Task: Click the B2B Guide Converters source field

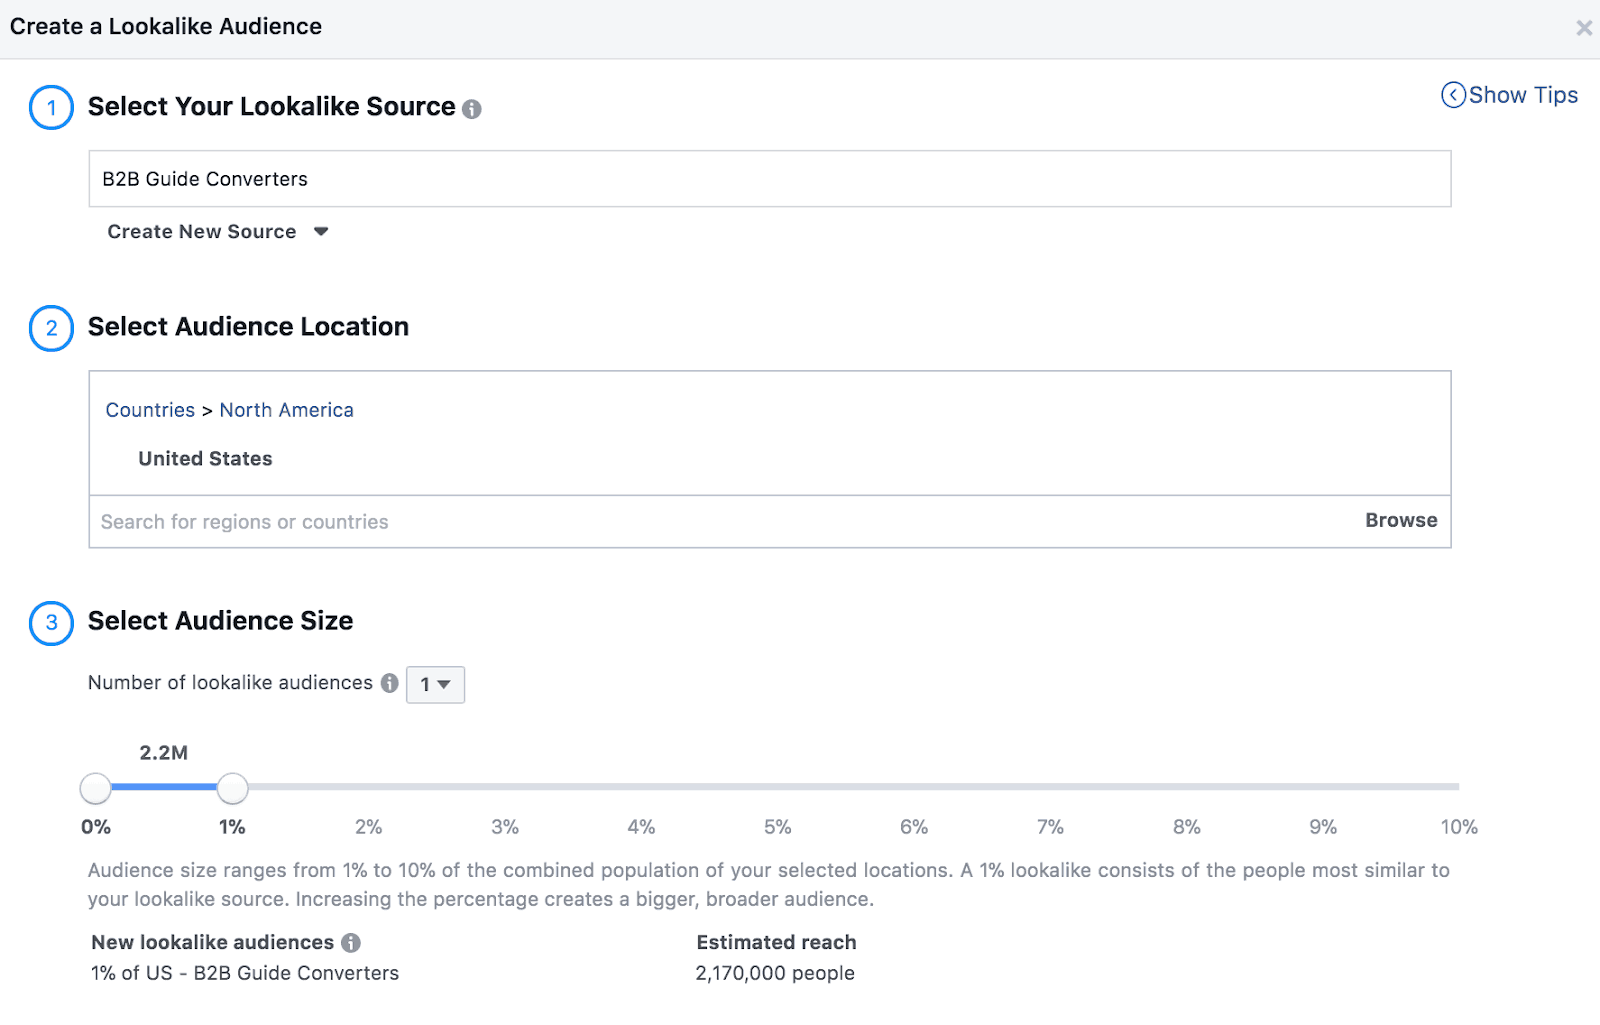Action: pyautogui.click(x=769, y=179)
